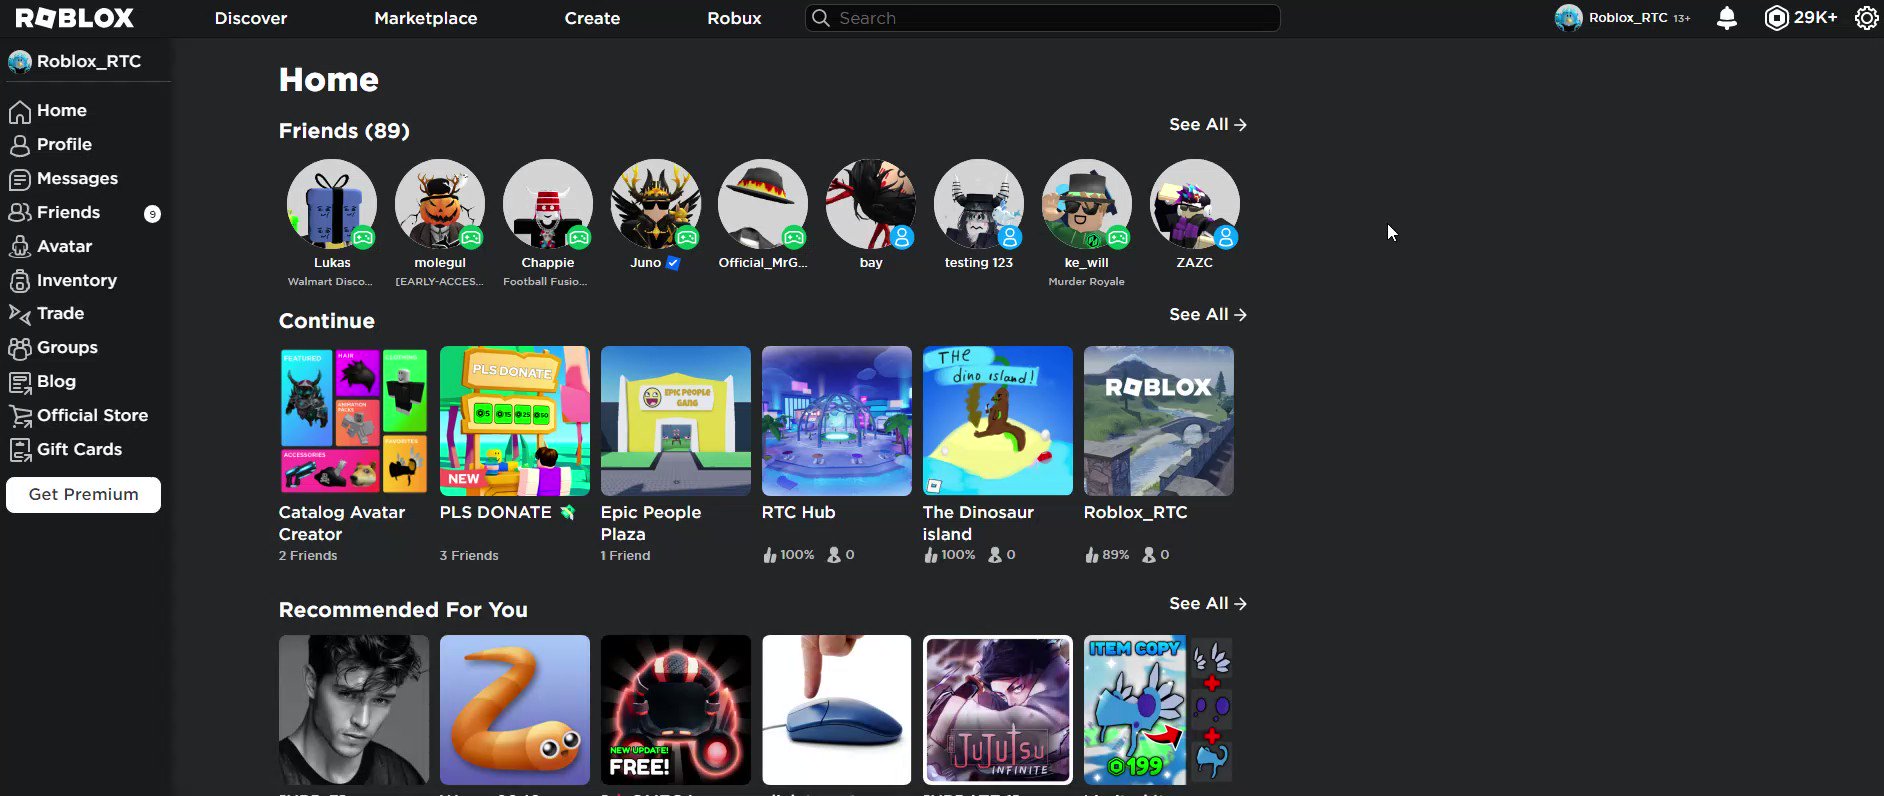Click the '3 Friends' text under PLS DONATE

tap(469, 556)
